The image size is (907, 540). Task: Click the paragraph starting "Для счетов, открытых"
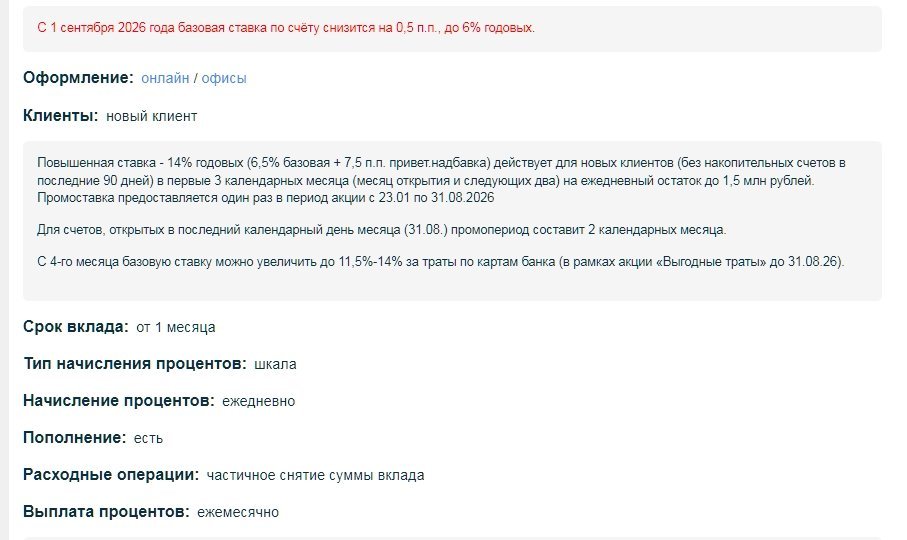pyautogui.click(x=382, y=230)
